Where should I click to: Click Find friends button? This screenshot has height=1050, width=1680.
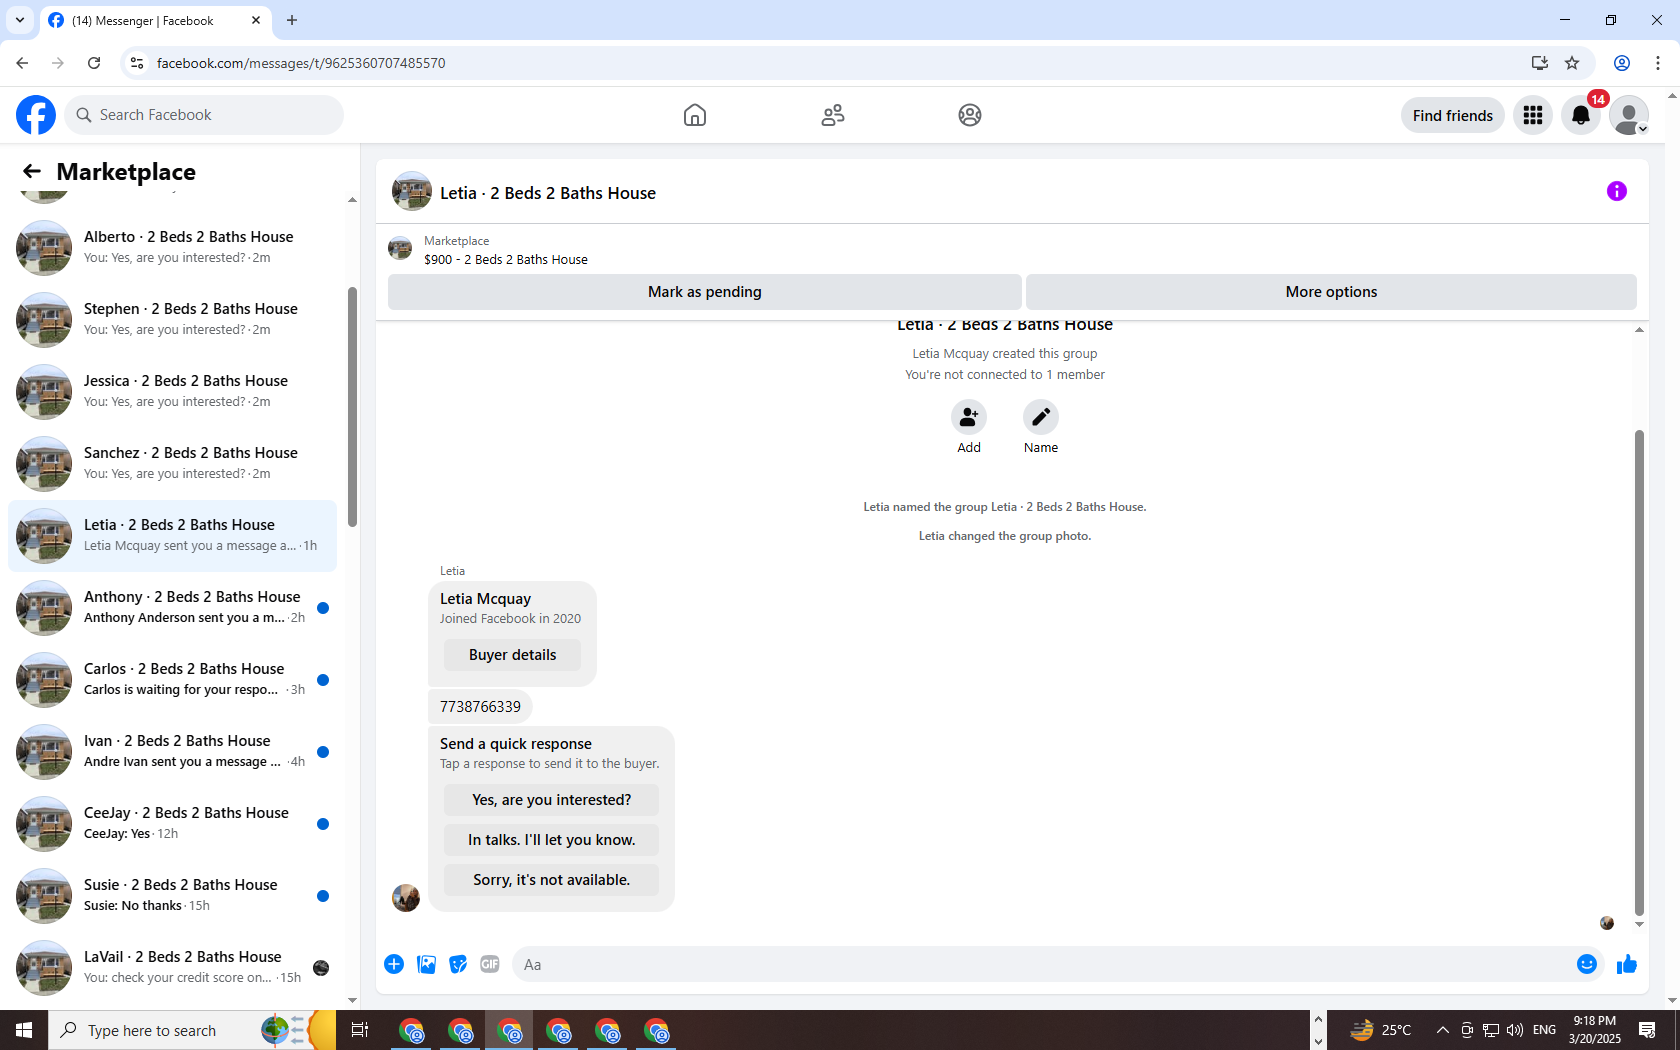coord(1452,115)
